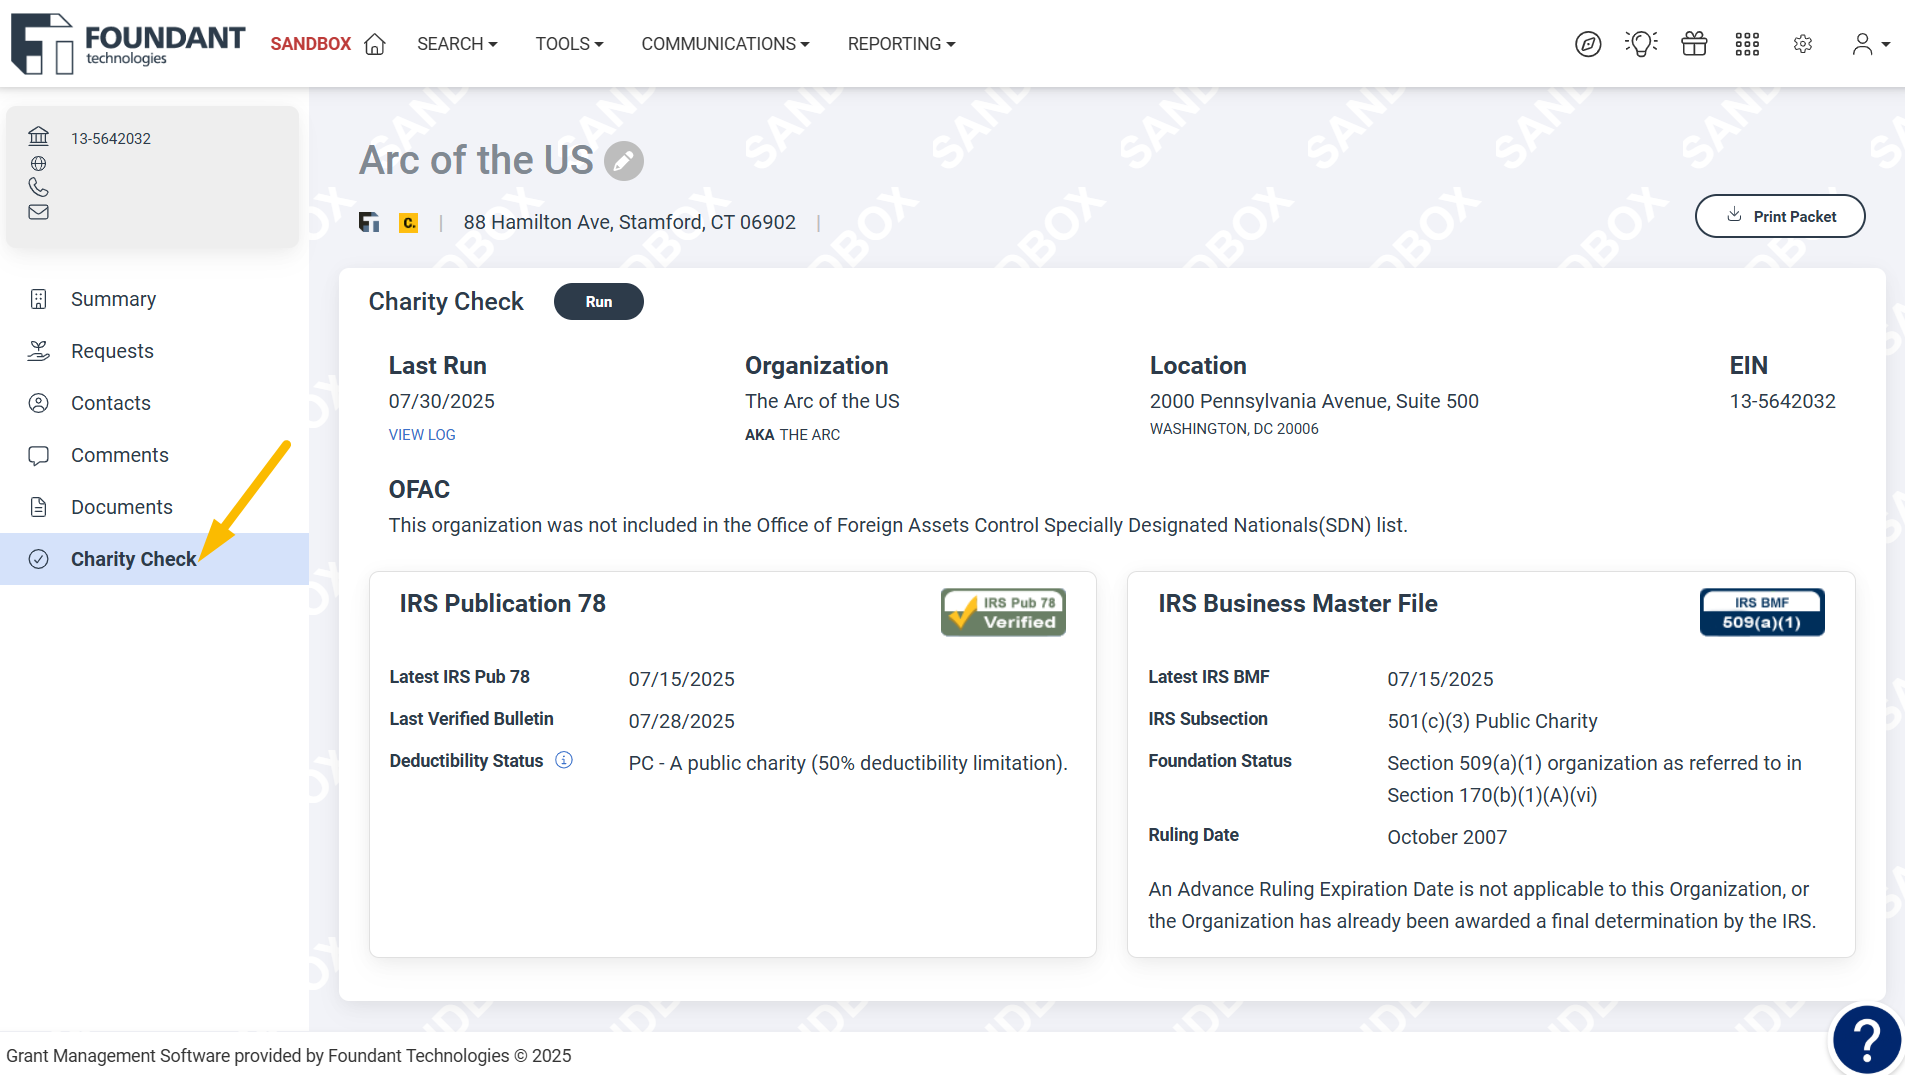Click the envelope email icon
This screenshot has height=1075, width=1905.
(x=38, y=212)
